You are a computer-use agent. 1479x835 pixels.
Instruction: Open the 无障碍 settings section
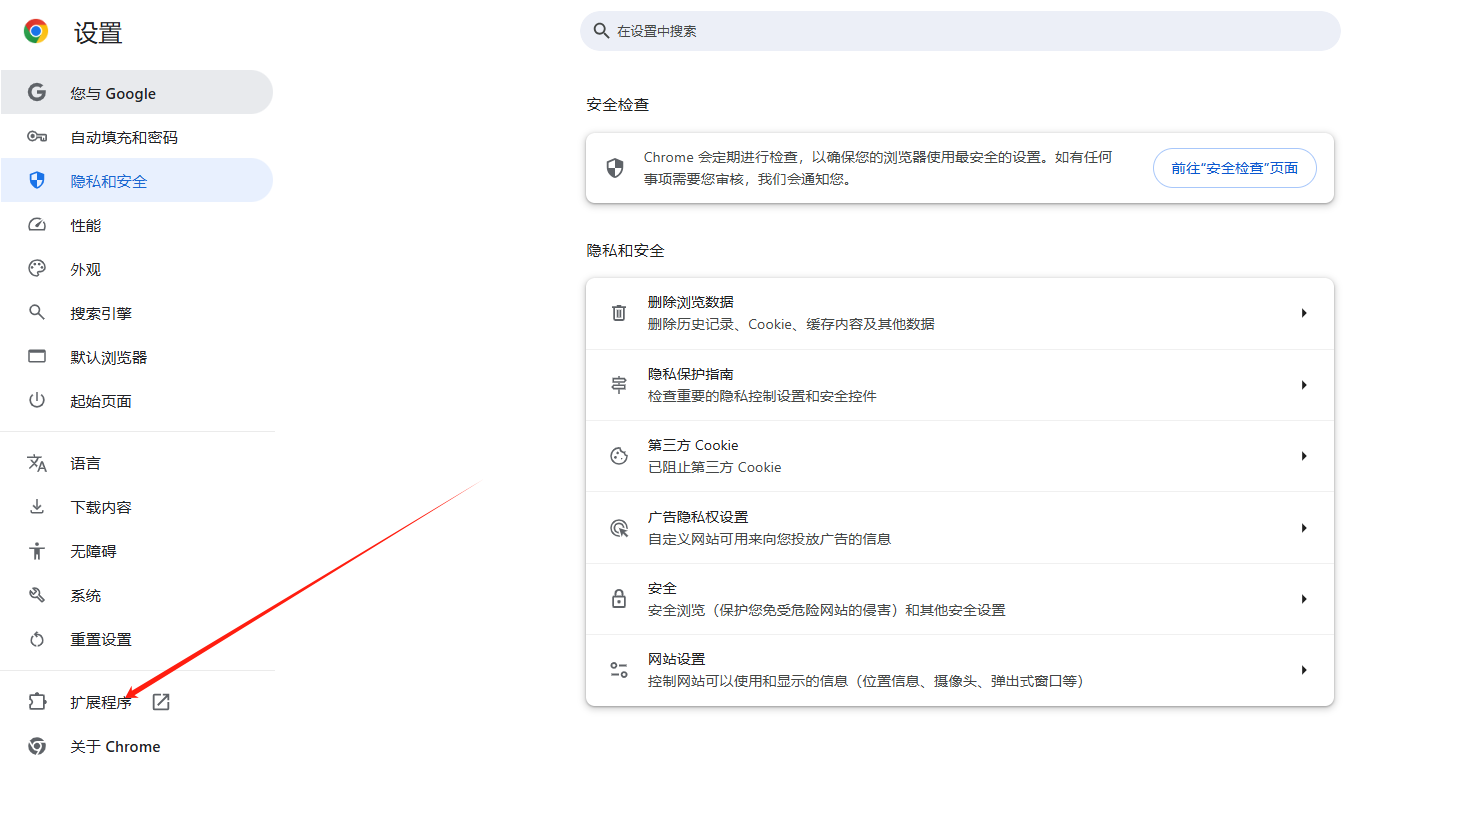(136, 551)
